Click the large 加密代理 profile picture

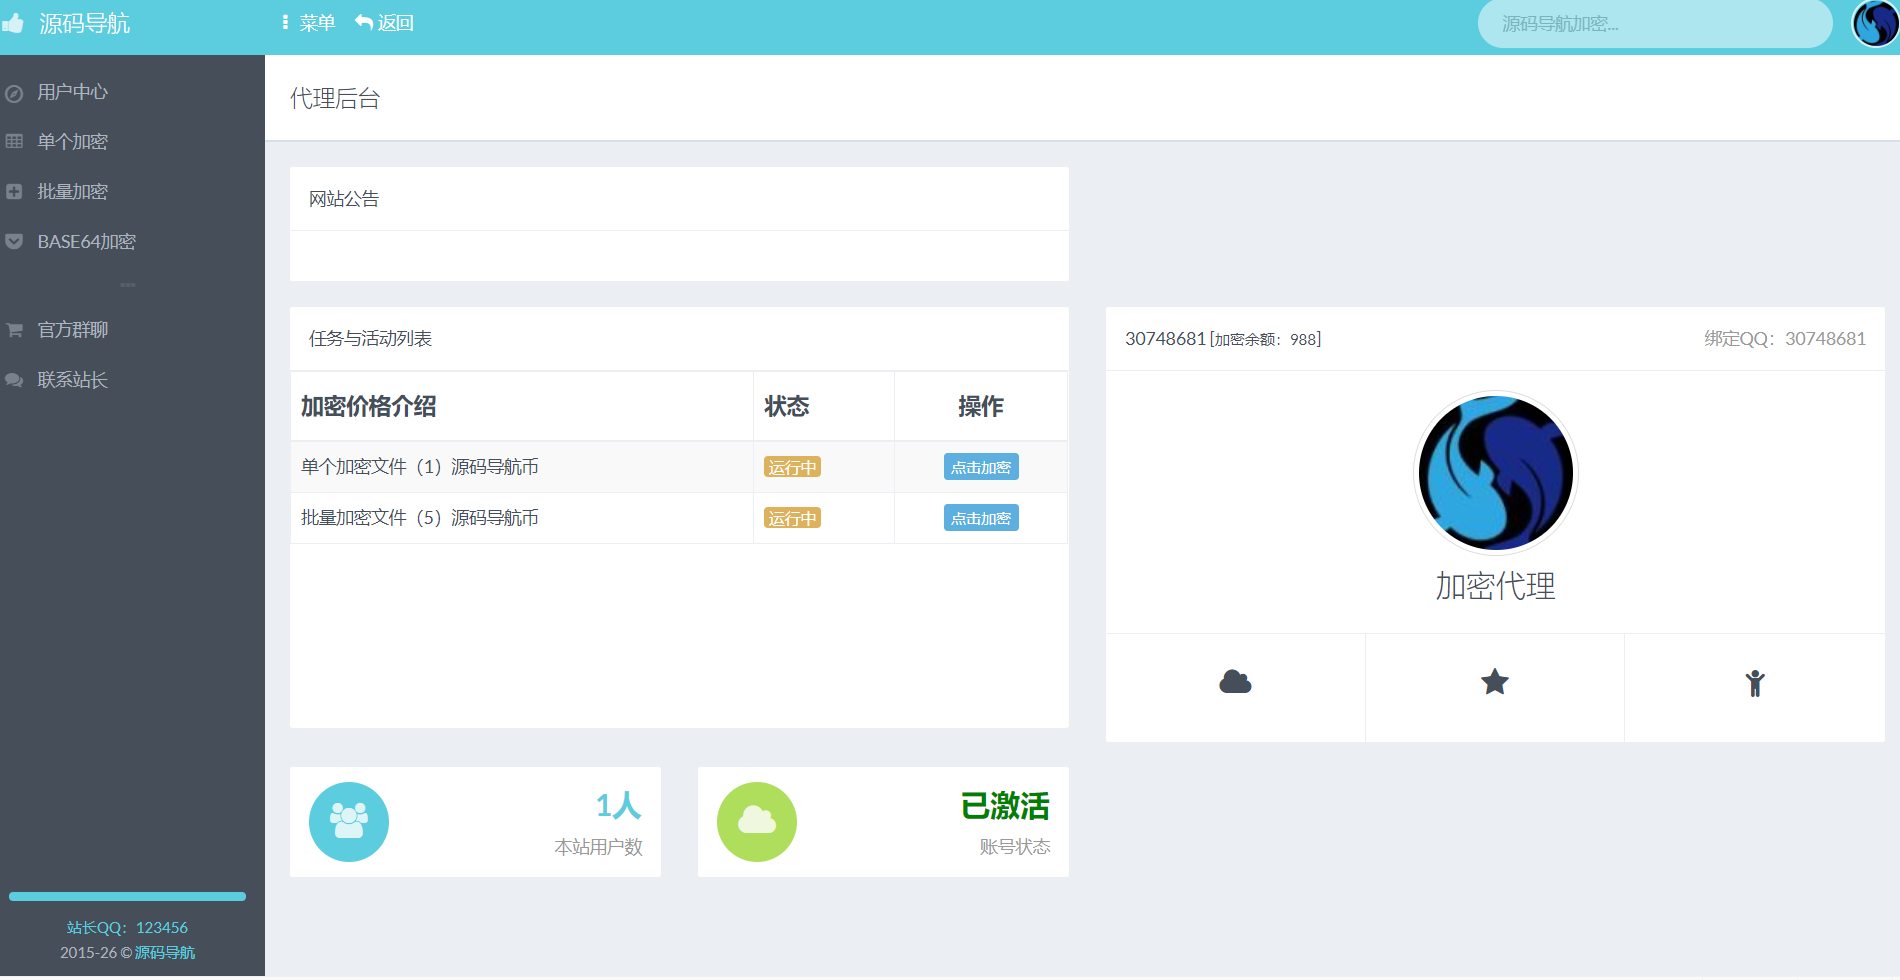pos(1495,473)
